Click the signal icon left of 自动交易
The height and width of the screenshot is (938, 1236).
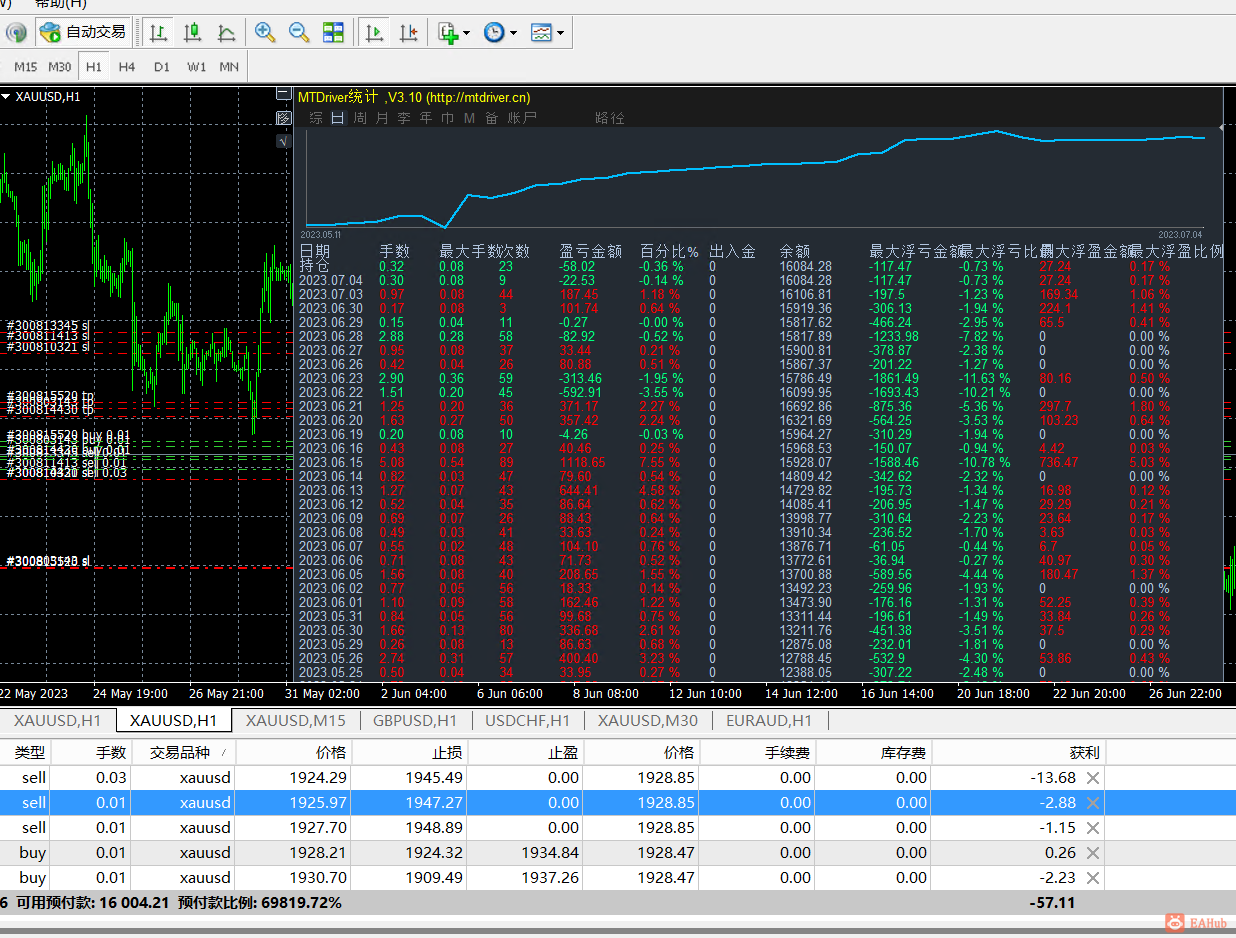[x=16, y=32]
